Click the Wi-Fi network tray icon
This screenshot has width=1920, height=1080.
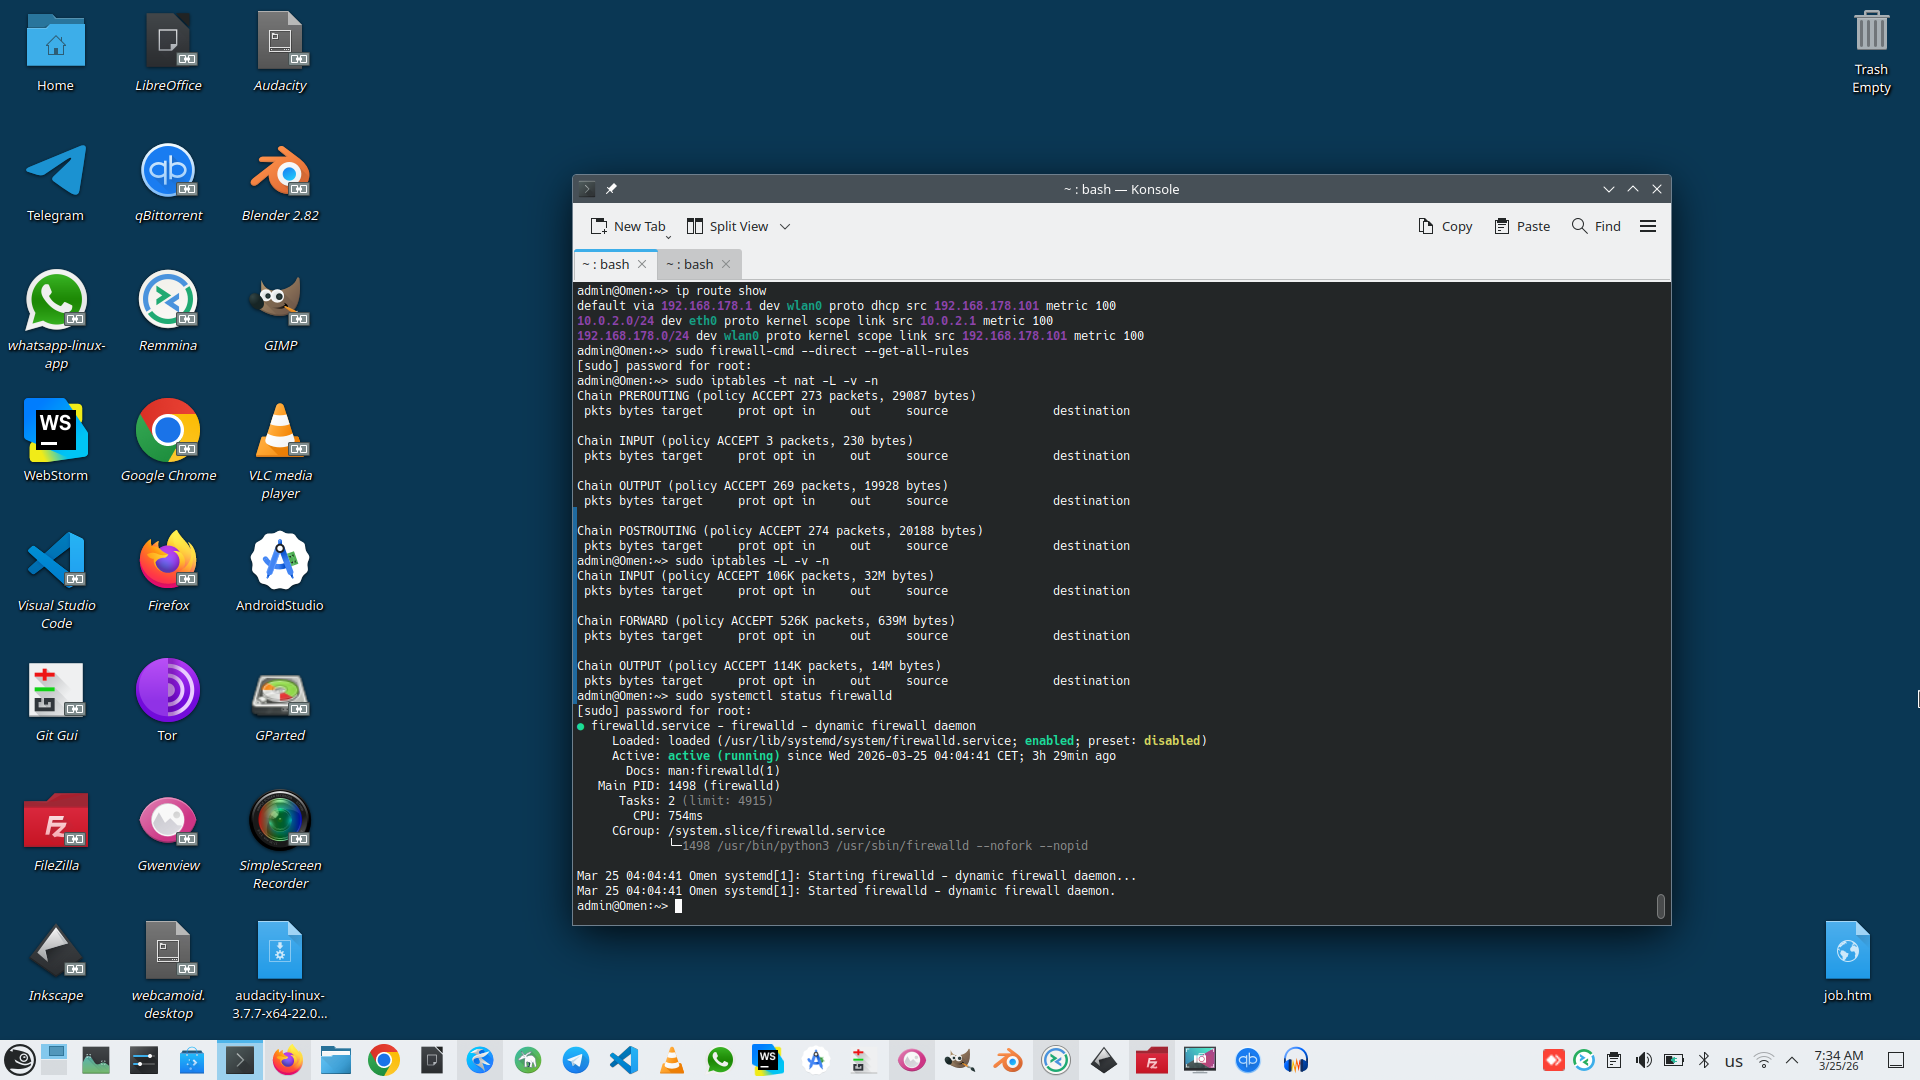(1764, 1060)
